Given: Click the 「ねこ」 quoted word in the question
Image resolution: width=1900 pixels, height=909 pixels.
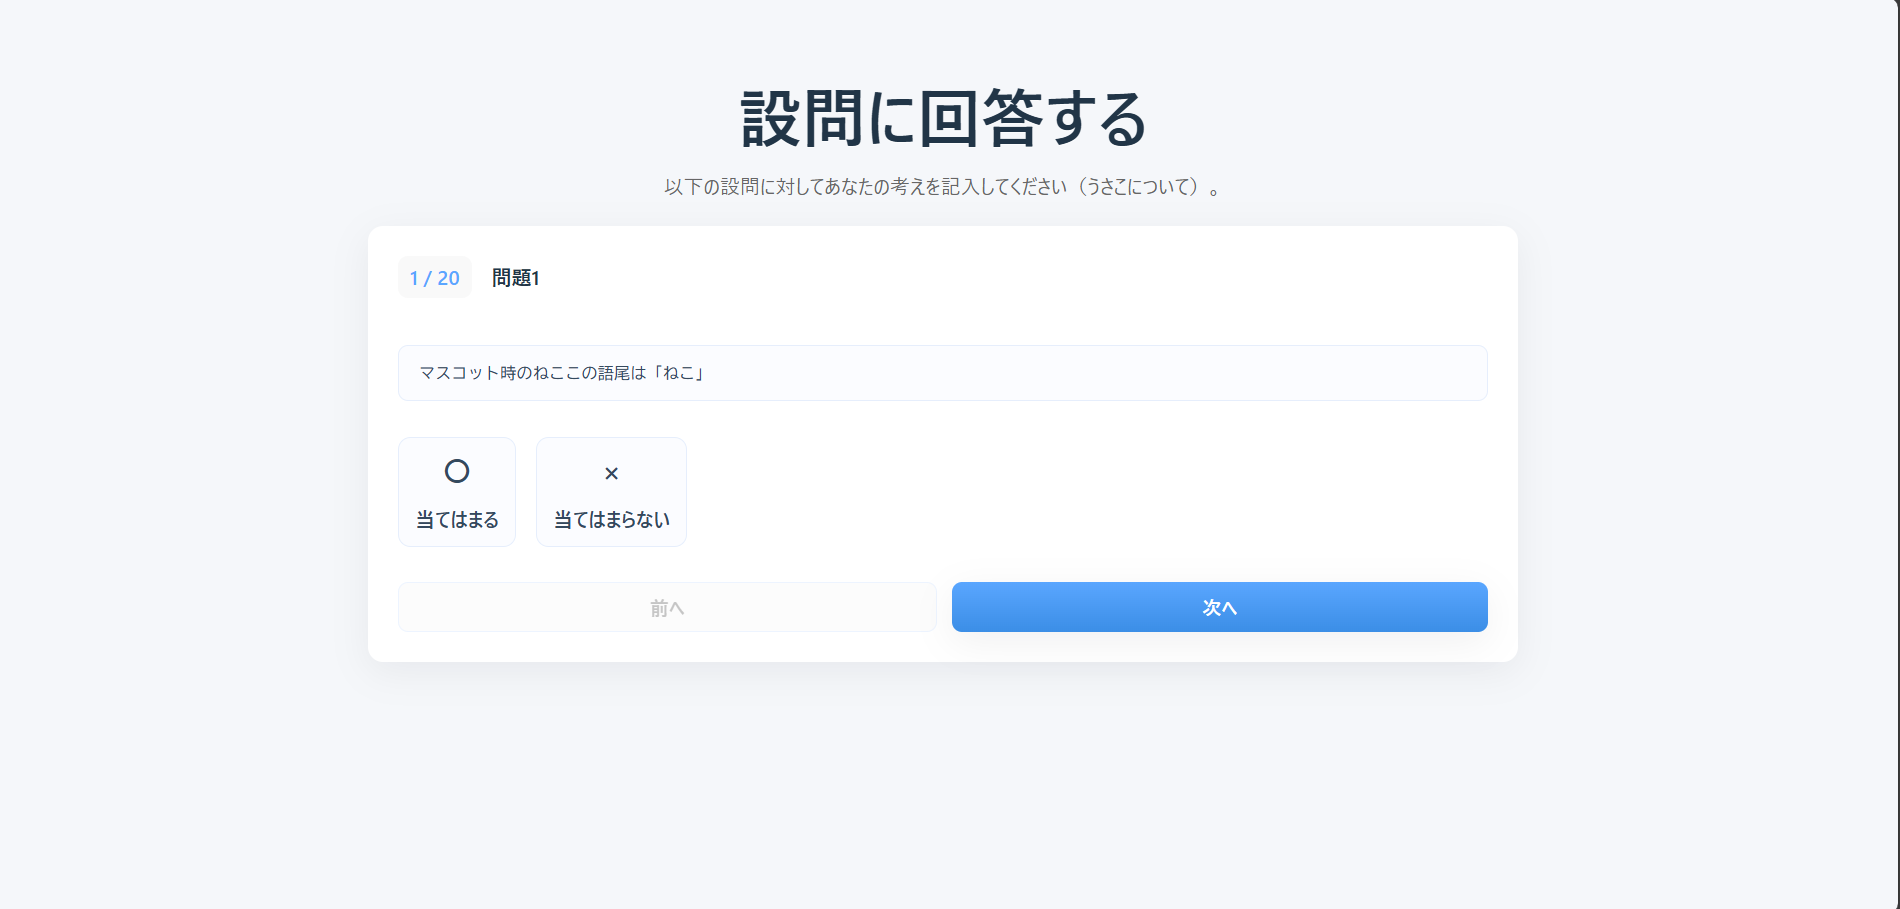Looking at the screenshot, I should point(679,373).
